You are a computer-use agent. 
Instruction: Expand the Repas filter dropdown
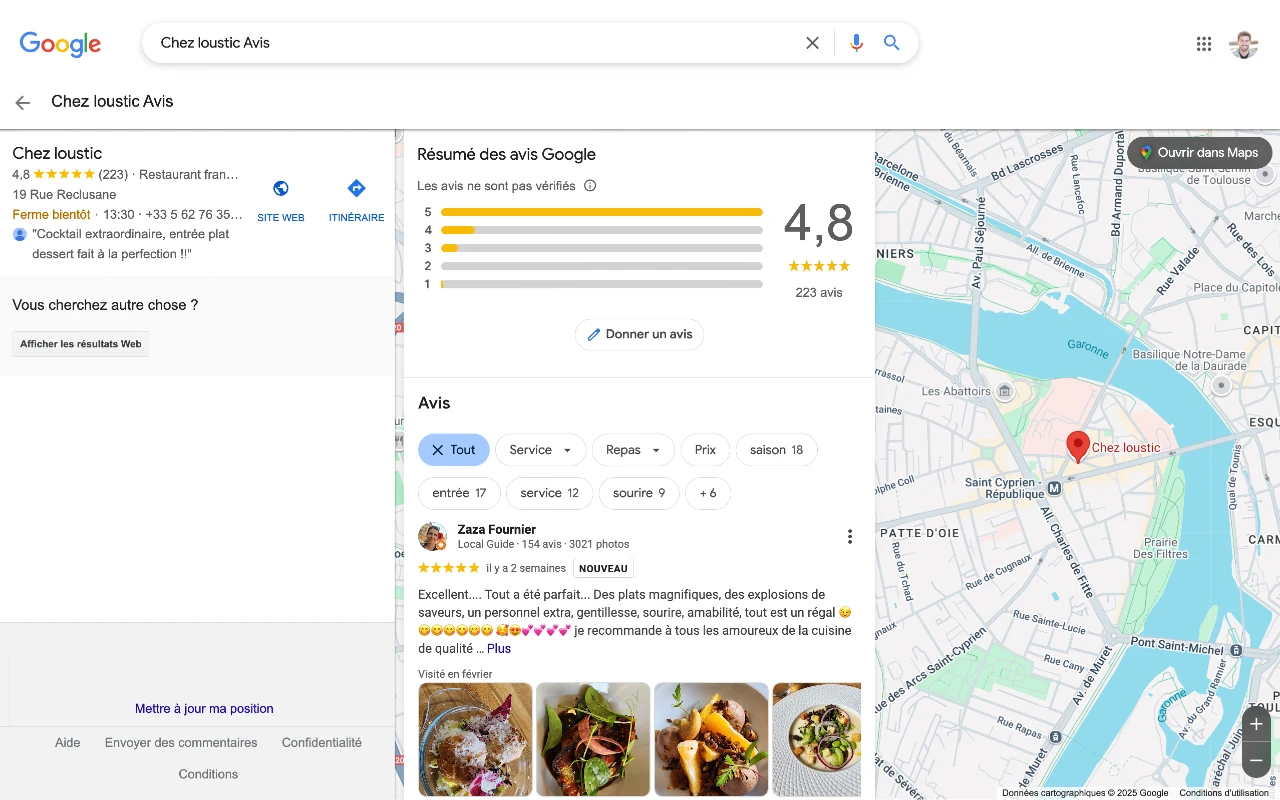coord(634,450)
